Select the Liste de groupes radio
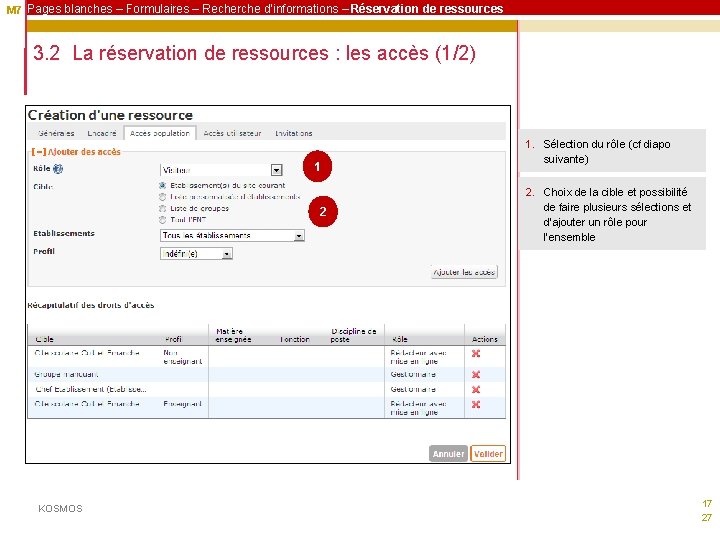This screenshot has height=540, width=720. [162, 208]
